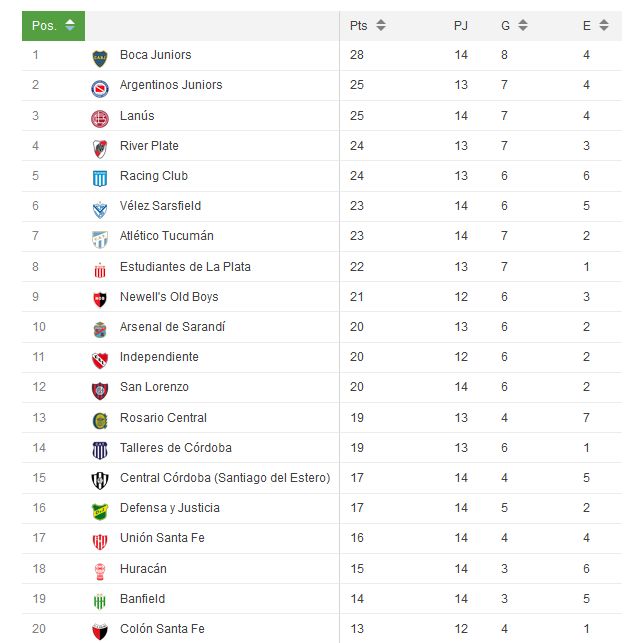Click the Vélez Sarsfield badge icon

tap(100, 210)
